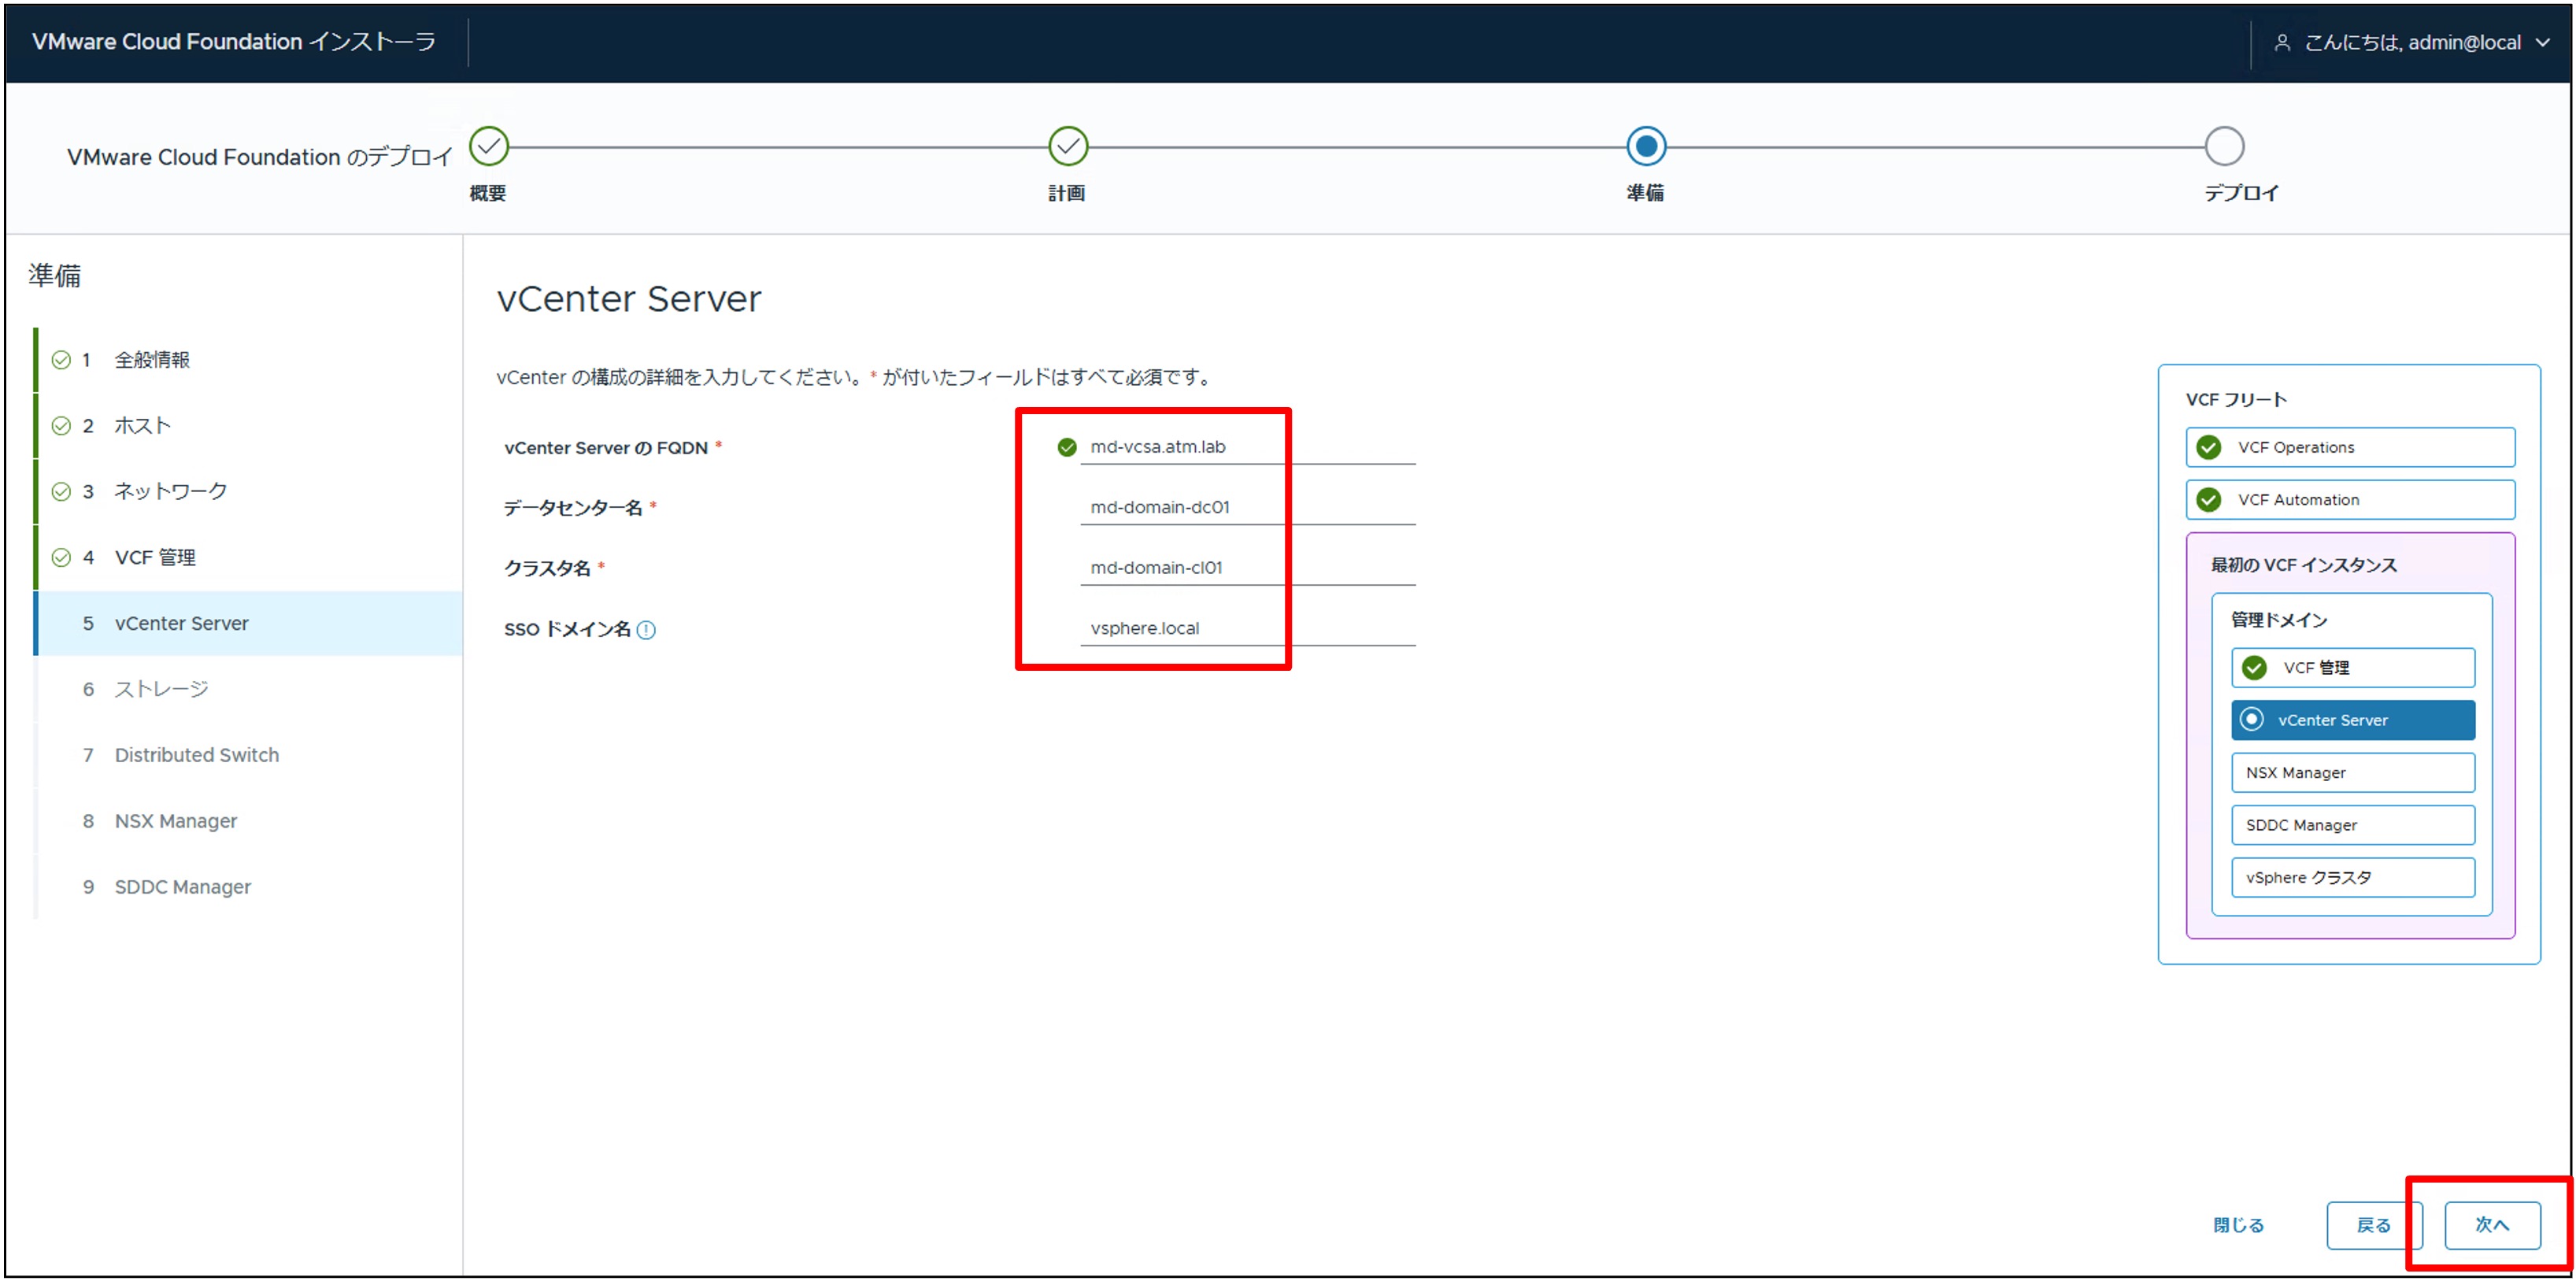The height and width of the screenshot is (1281, 2576).
Task: Click the 準備 active step circle
Action: [1646, 147]
